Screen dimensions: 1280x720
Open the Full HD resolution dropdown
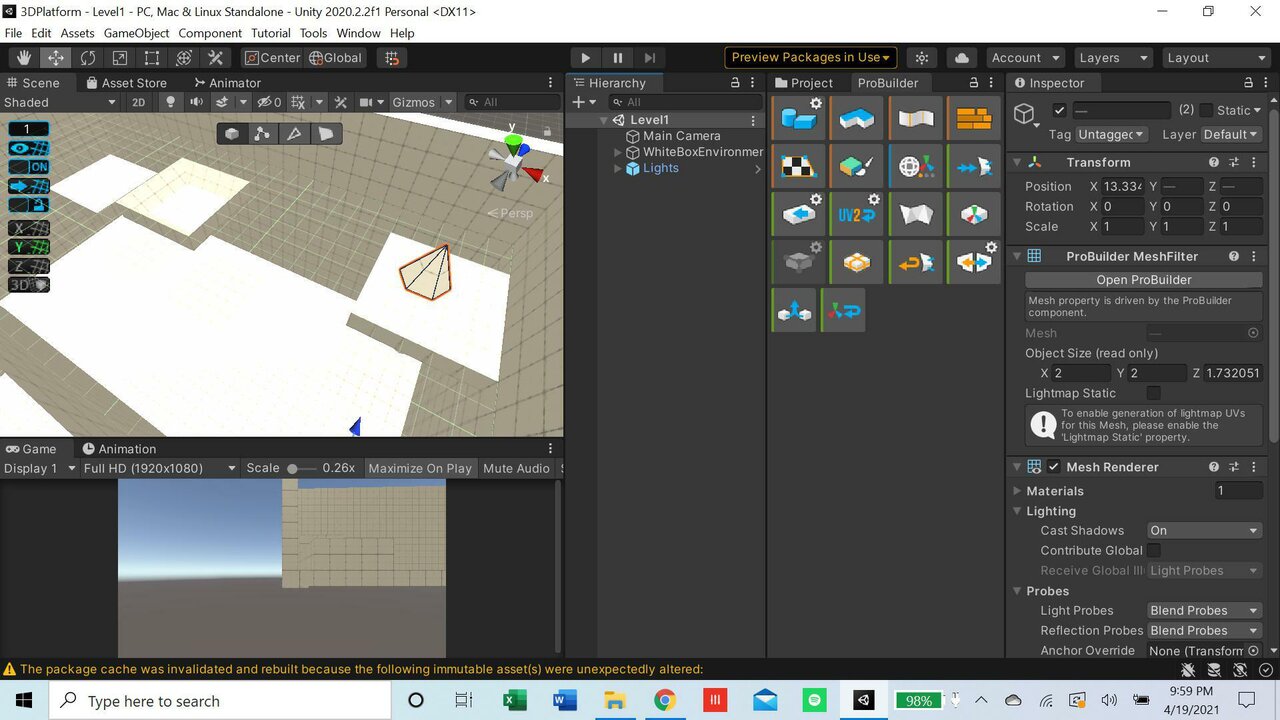pos(160,468)
